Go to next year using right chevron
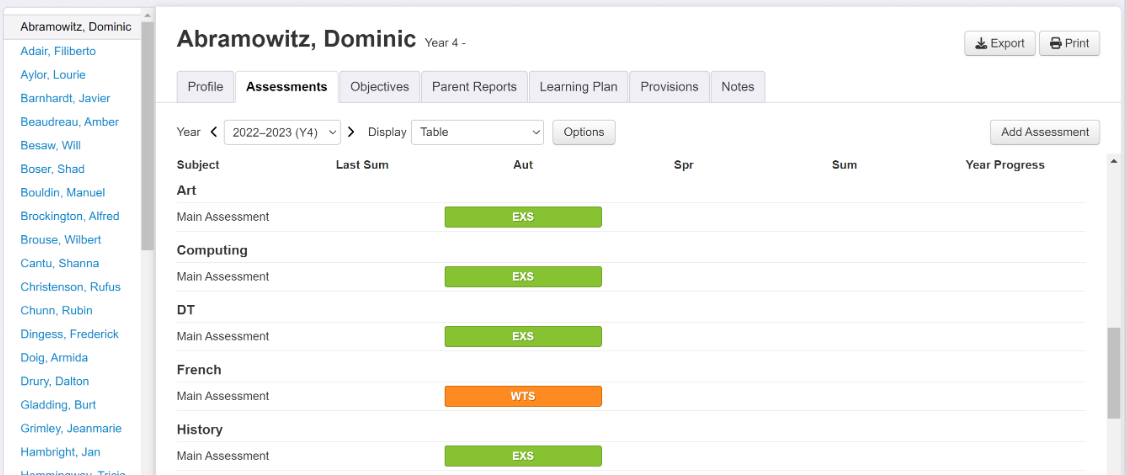The width and height of the screenshot is (1127, 475). pyautogui.click(x=351, y=132)
